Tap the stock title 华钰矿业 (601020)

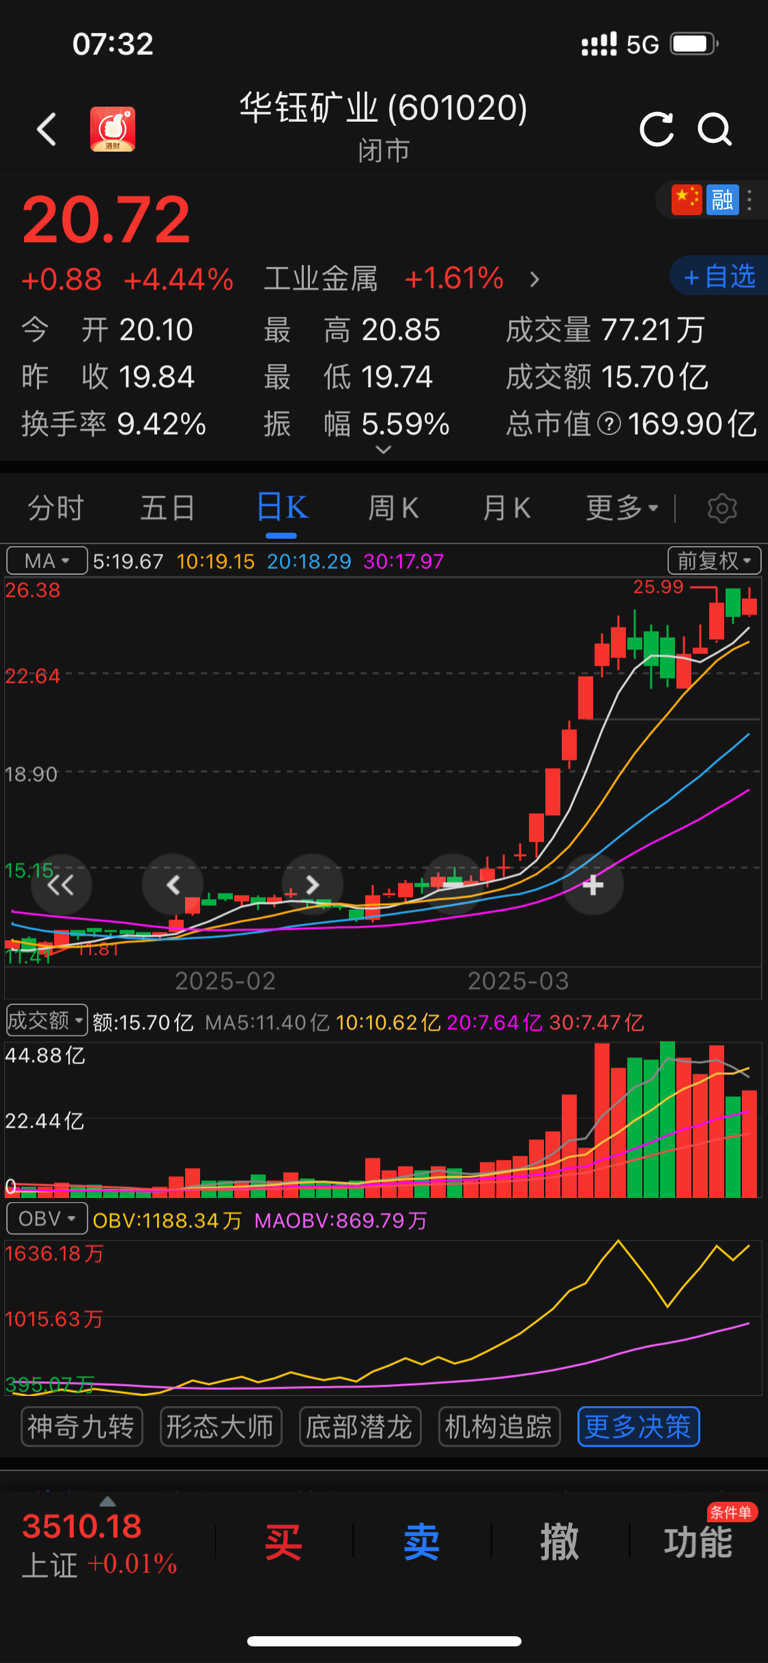383,107
